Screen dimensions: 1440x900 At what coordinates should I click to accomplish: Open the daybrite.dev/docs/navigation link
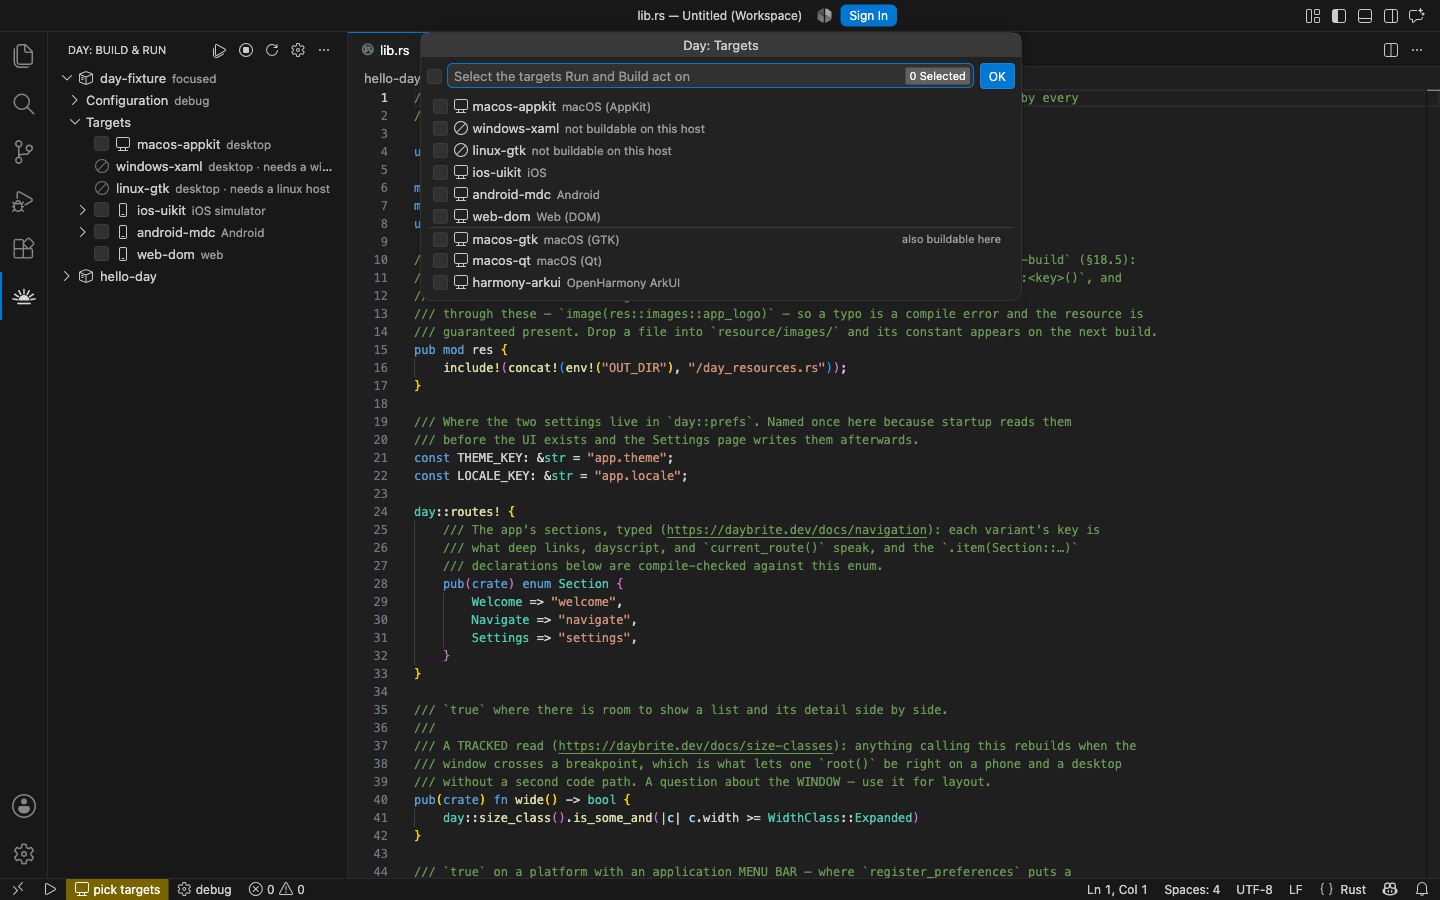[x=797, y=530]
